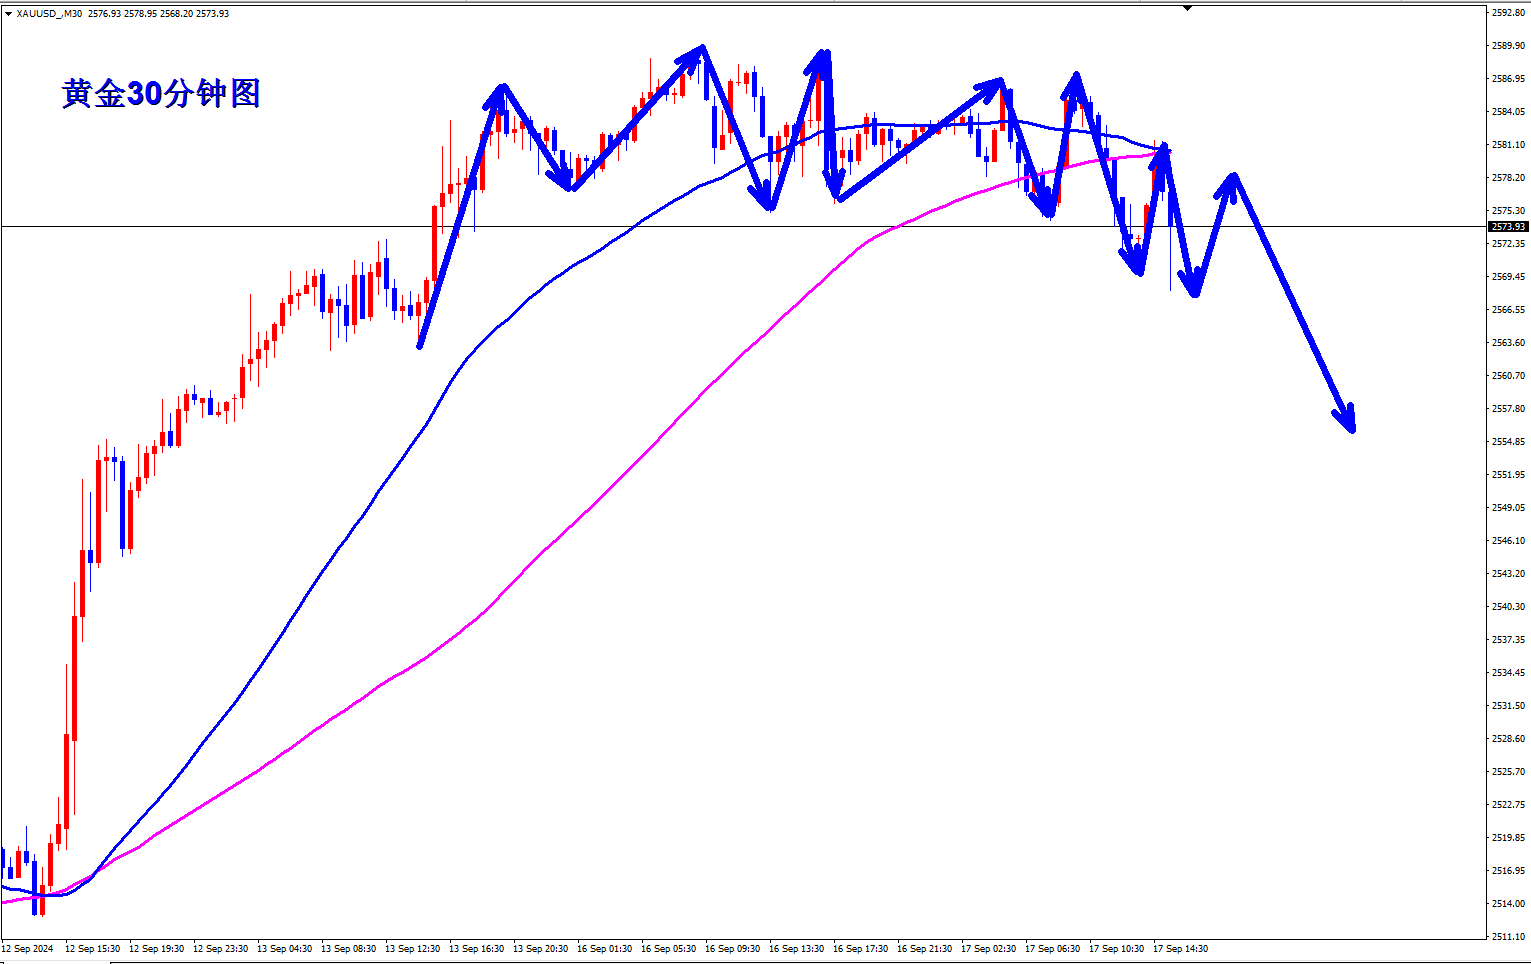Viewport: 1531px width, 964px height.
Task: Click the 2578.20 price axis label
Action: (x=1509, y=178)
